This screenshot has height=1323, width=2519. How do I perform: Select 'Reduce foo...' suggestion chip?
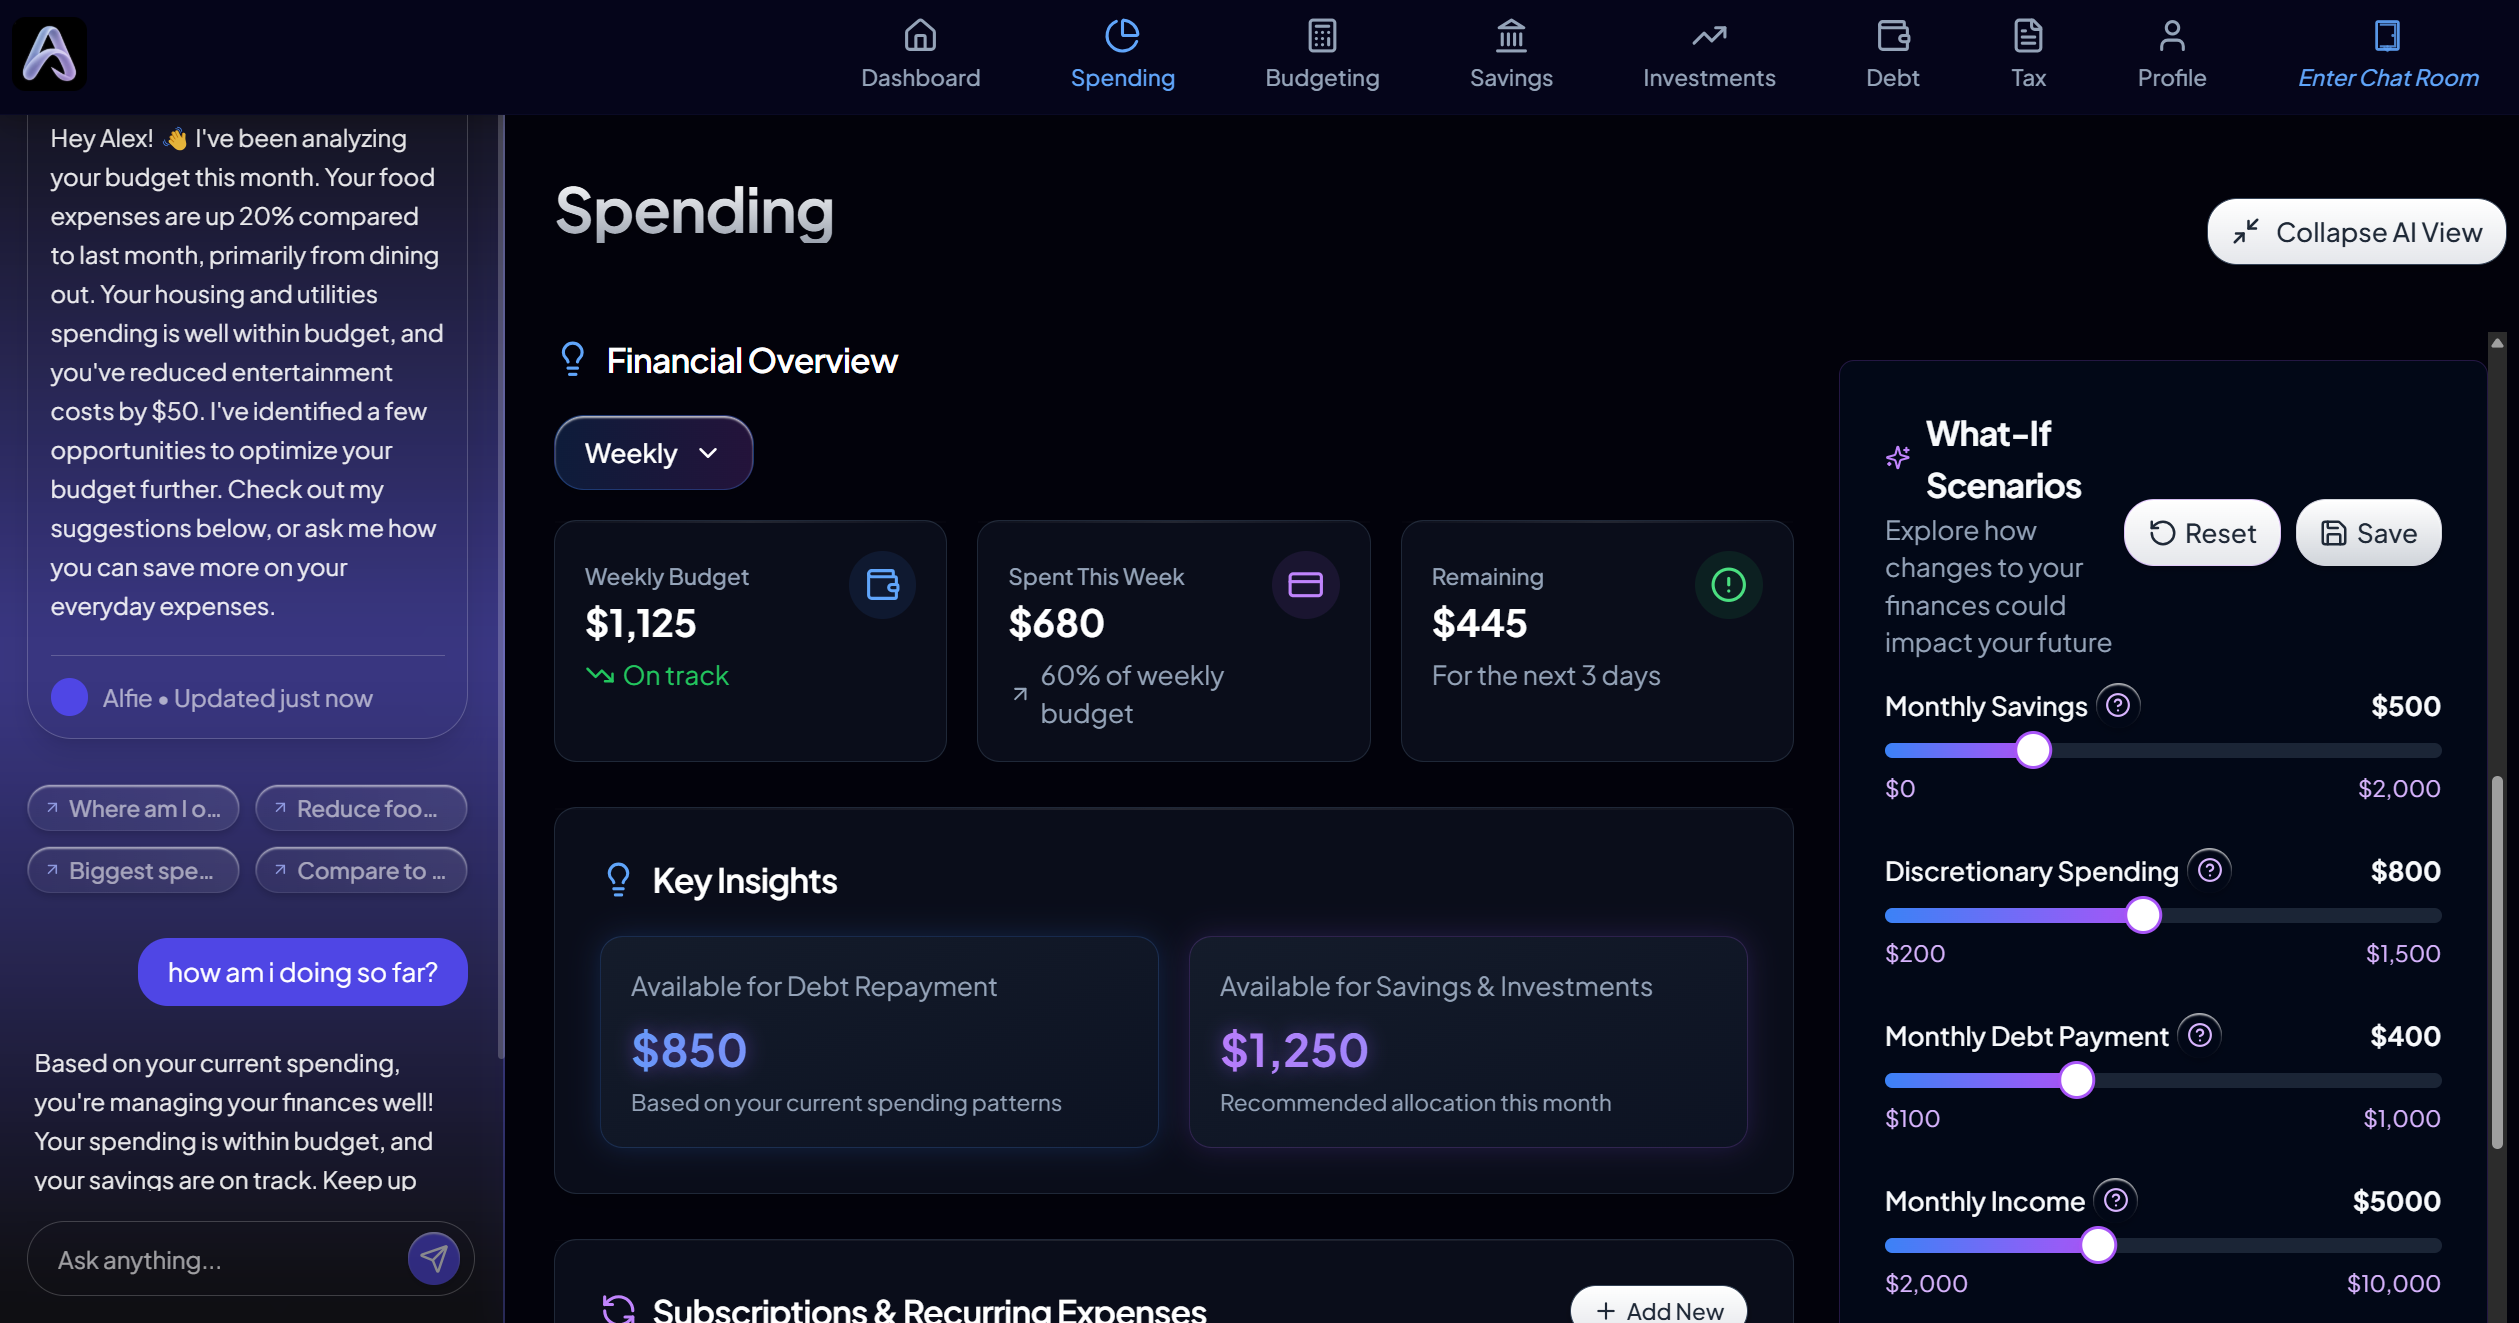361,808
